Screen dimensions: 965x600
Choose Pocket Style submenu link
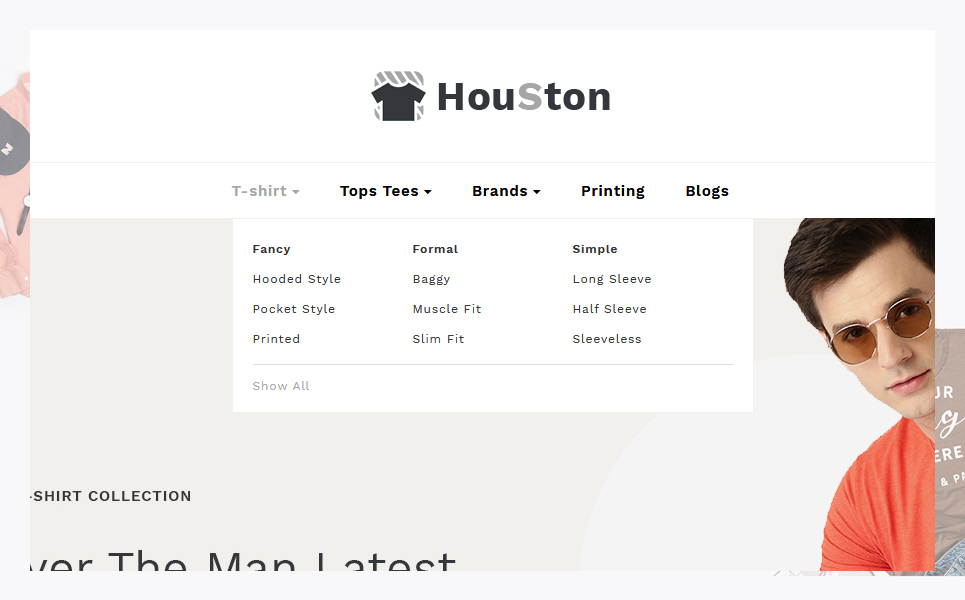pyautogui.click(x=294, y=309)
